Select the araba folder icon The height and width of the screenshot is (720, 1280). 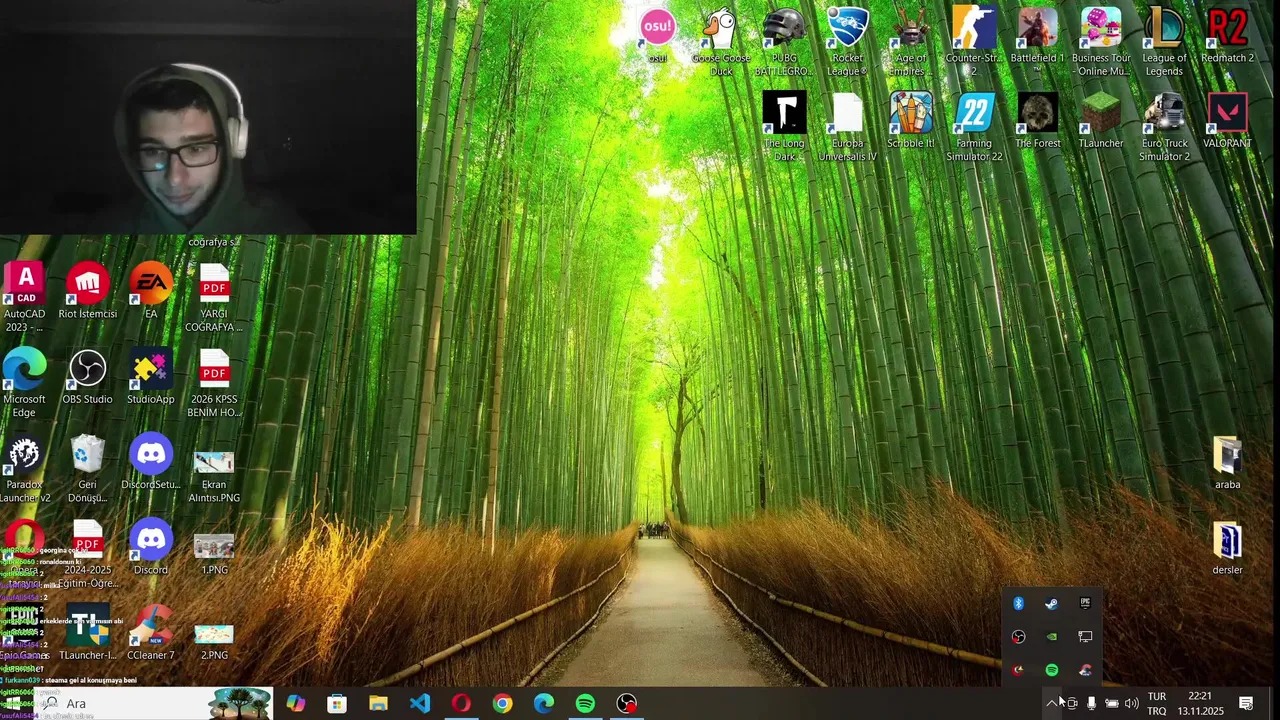click(1227, 463)
